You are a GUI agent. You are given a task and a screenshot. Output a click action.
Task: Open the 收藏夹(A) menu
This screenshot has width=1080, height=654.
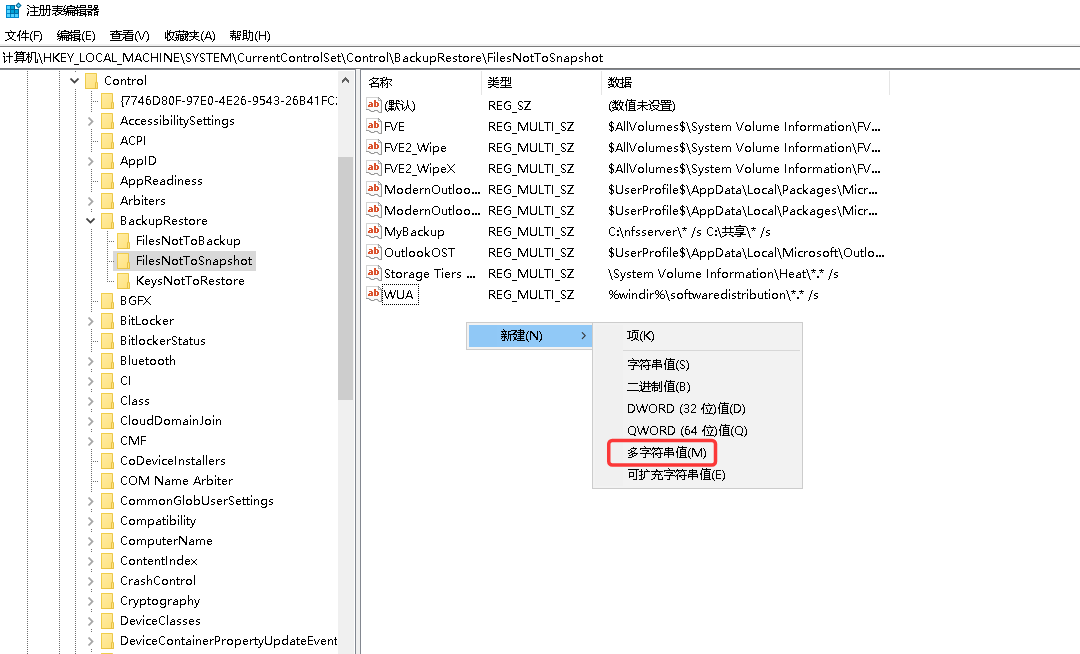(x=189, y=36)
